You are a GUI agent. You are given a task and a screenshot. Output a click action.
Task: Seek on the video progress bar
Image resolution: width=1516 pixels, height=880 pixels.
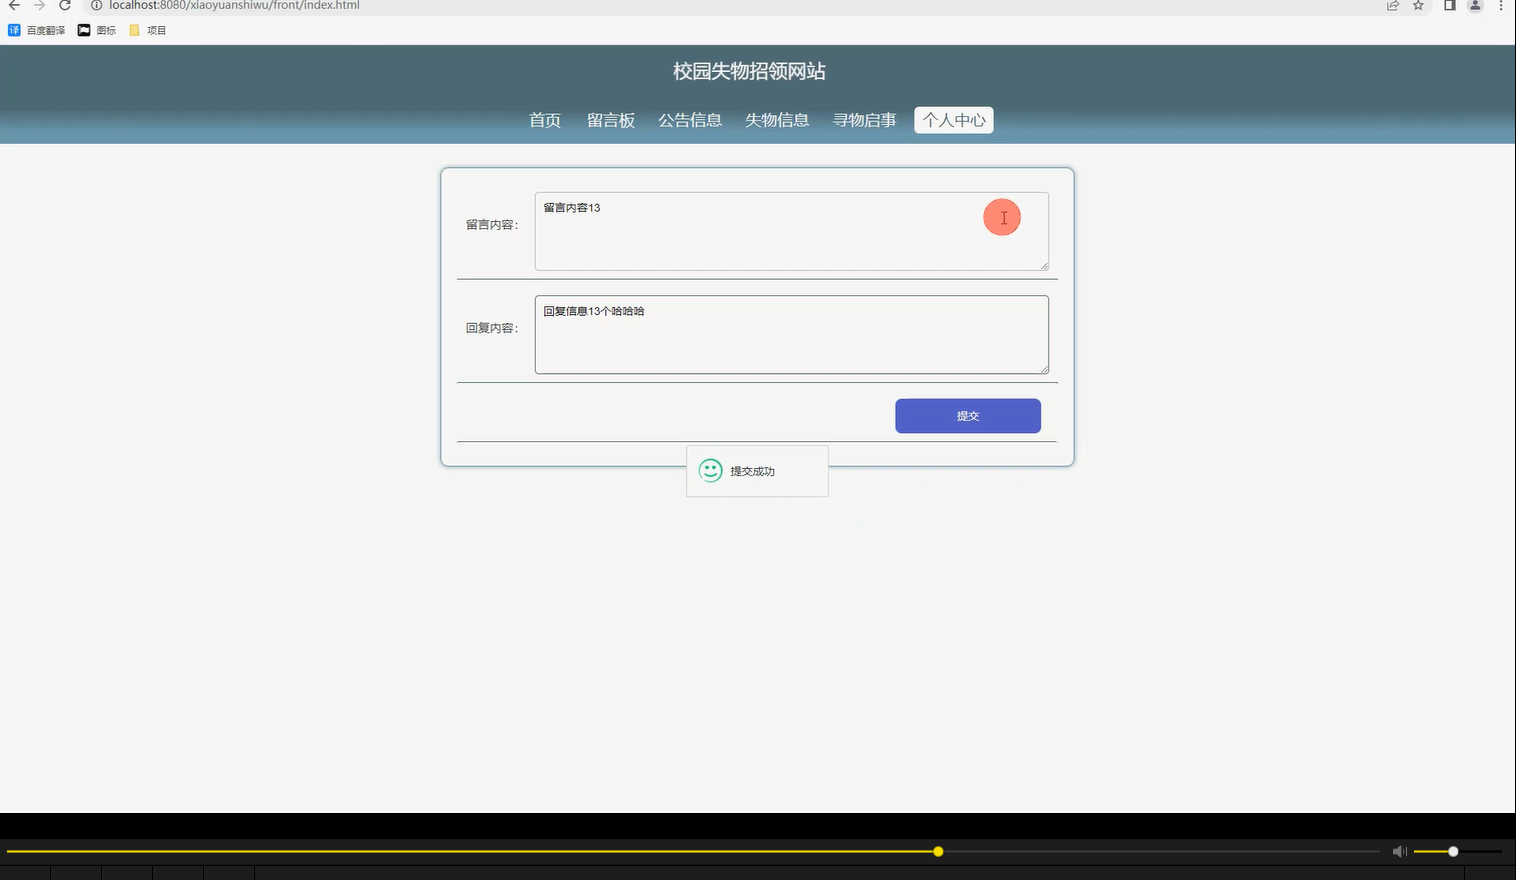(693, 852)
